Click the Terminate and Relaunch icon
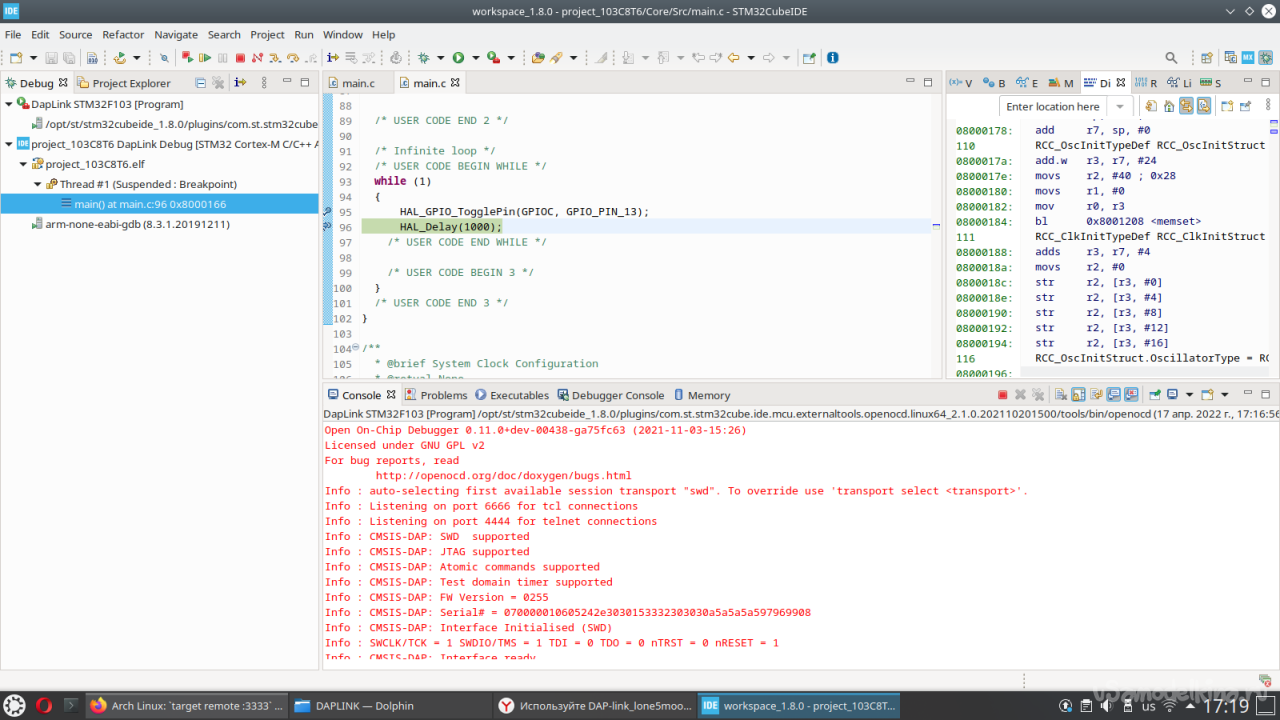Image resolution: width=1280 pixels, height=720 pixels. pyautogui.click(x=187, y=58)
